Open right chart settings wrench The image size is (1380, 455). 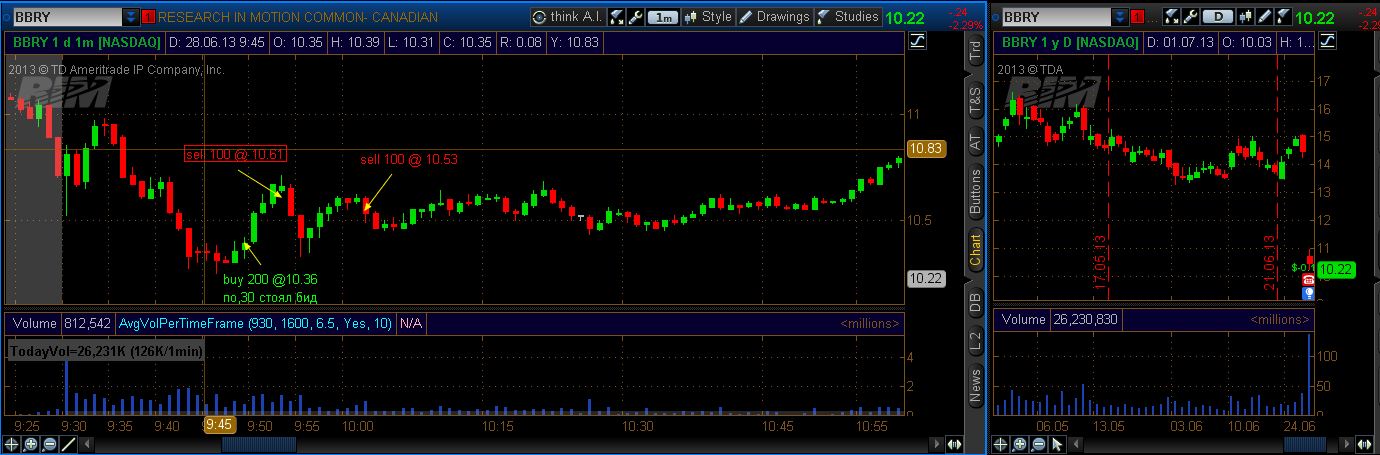click(x=1188, y=16)
